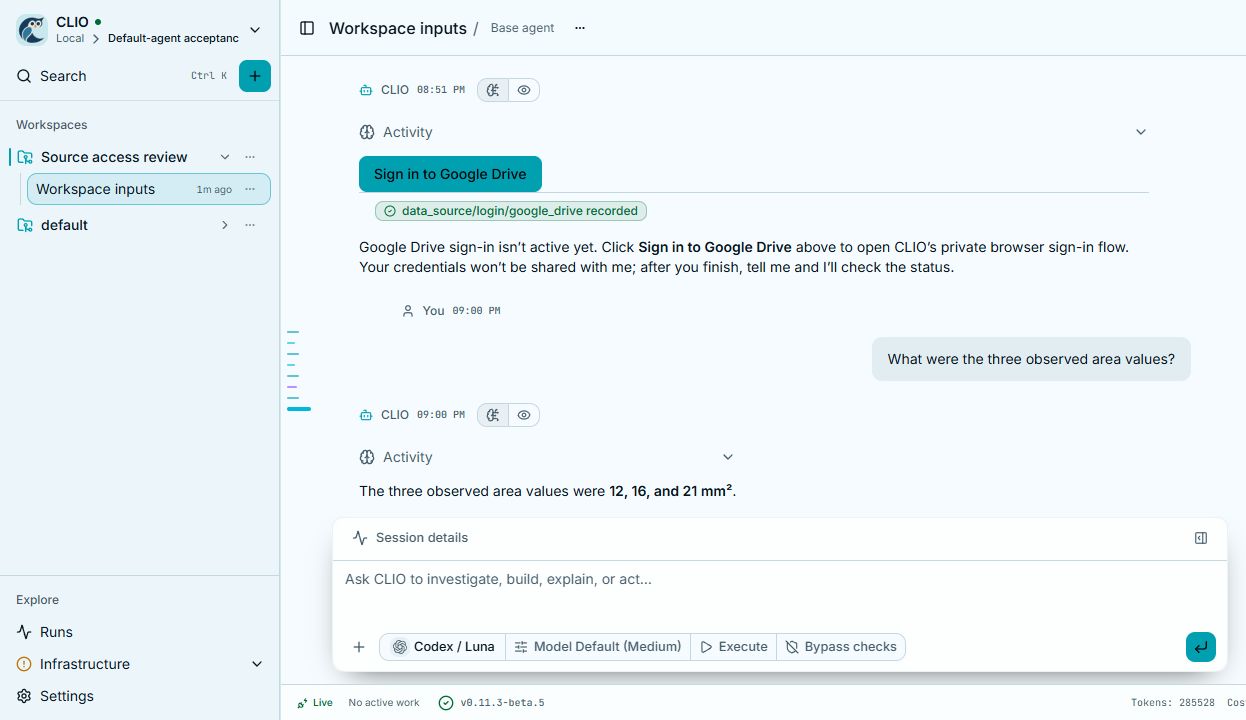Image resolution: width=1246 pixels, height=720 pixels.
Task: Click the Session details header
Action: [x=411, y=538]
